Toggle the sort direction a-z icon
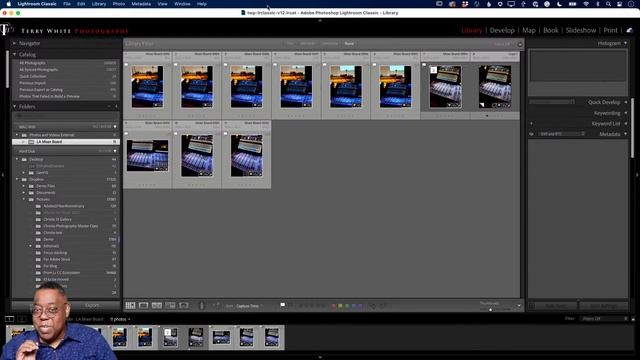Screen dimensions: 640x360 [217, 305]
